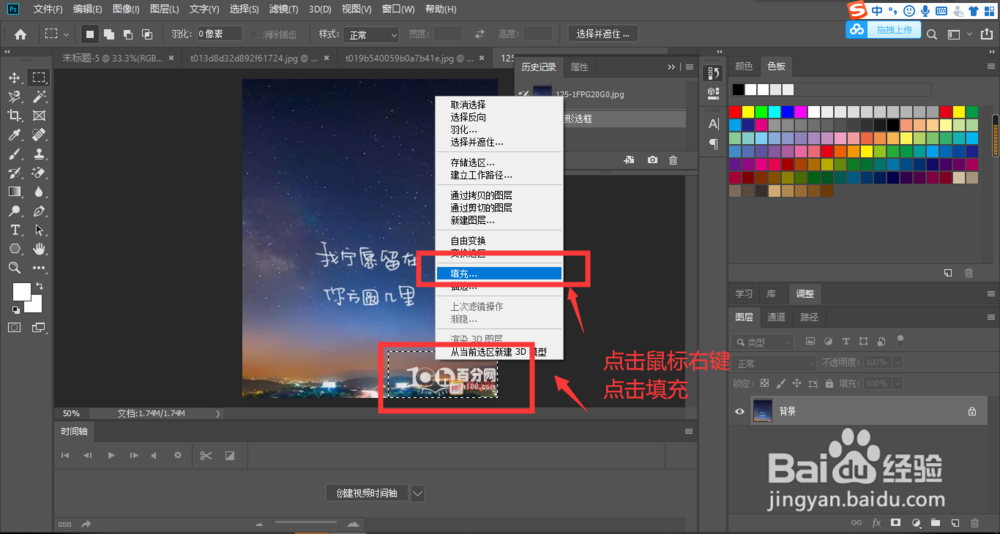Expand dropdown next to 创建视频时间轴
The image size is (1000, 534).
418,493
